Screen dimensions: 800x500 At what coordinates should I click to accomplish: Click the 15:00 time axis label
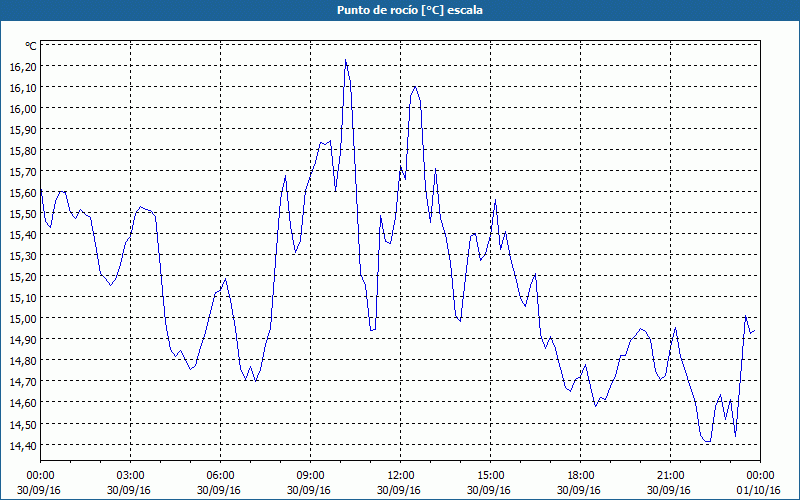click(490, 476)
